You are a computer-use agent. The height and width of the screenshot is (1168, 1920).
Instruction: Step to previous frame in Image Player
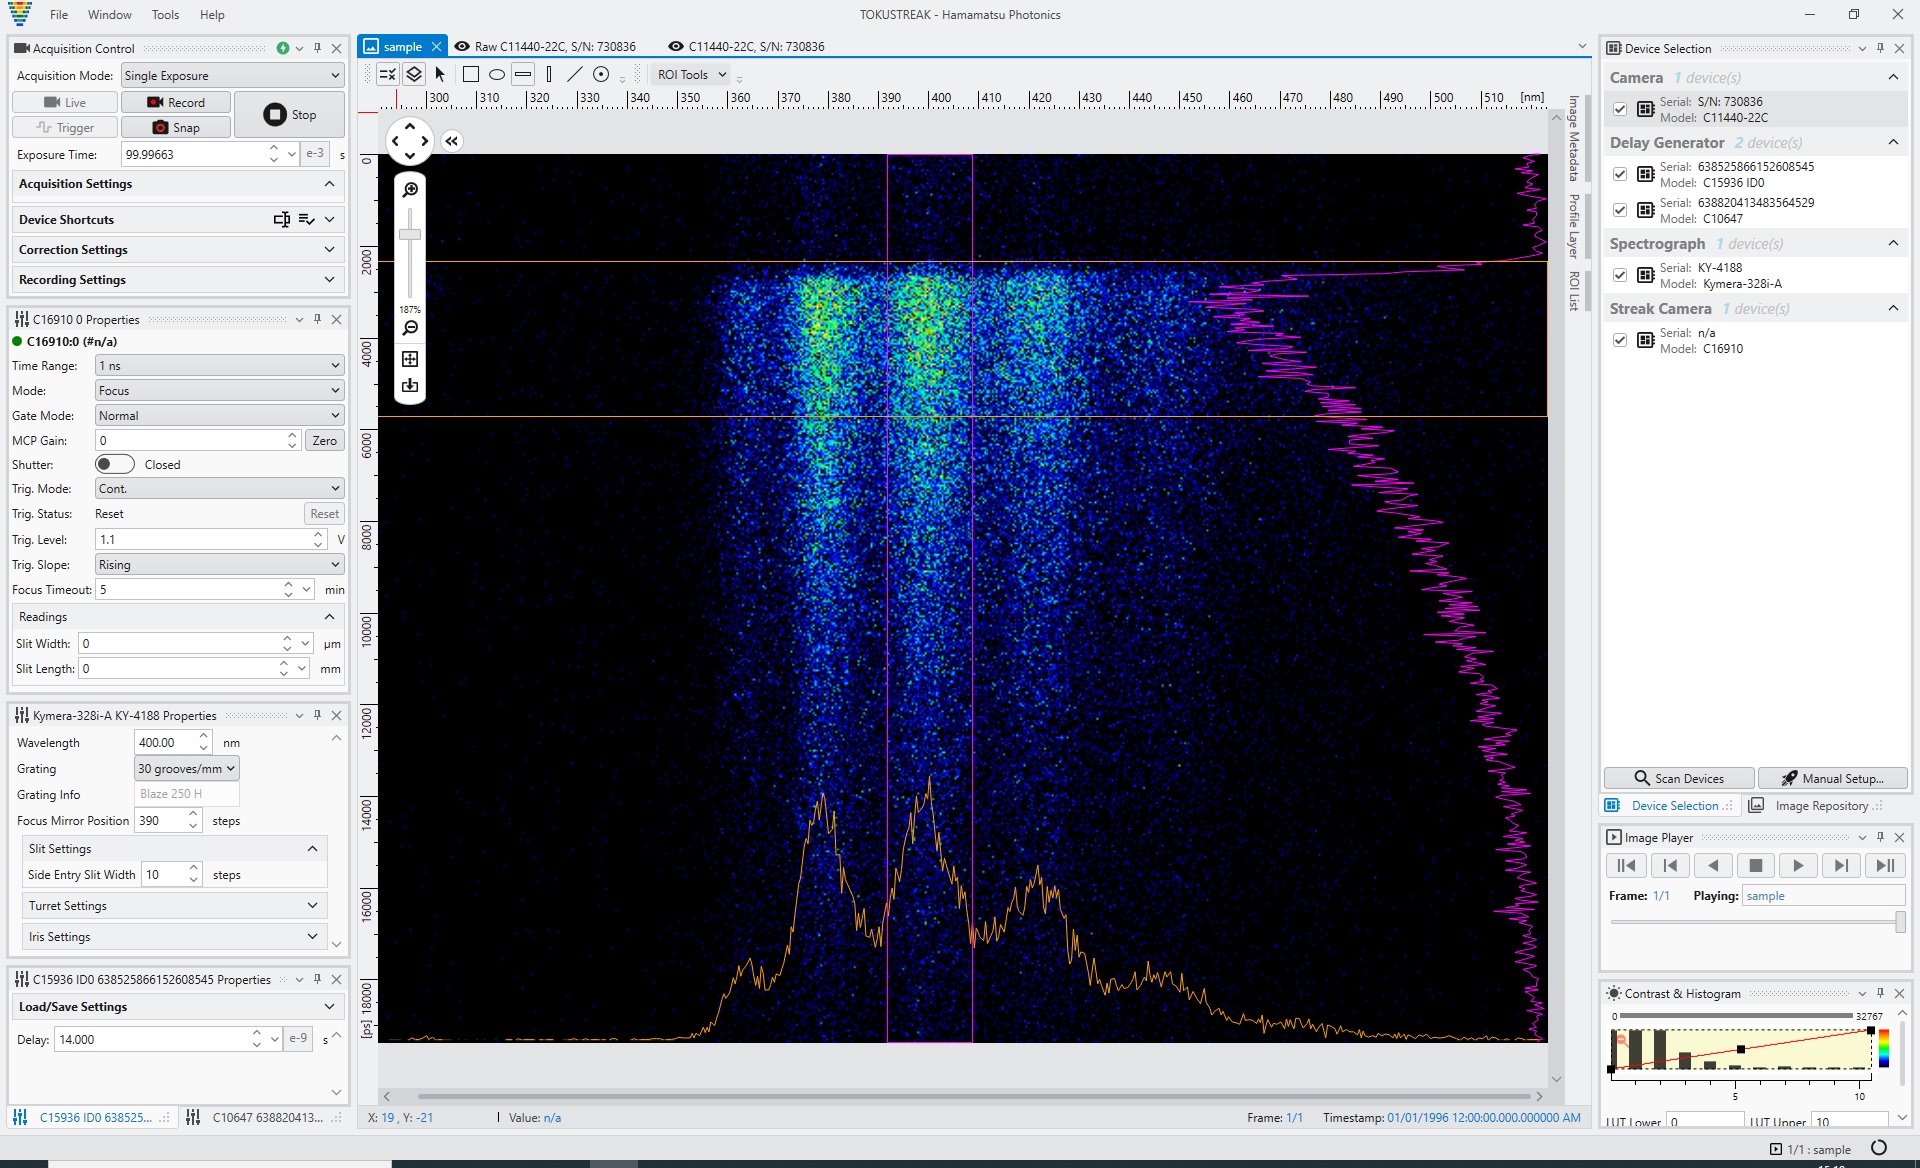tap(1670, 866)
